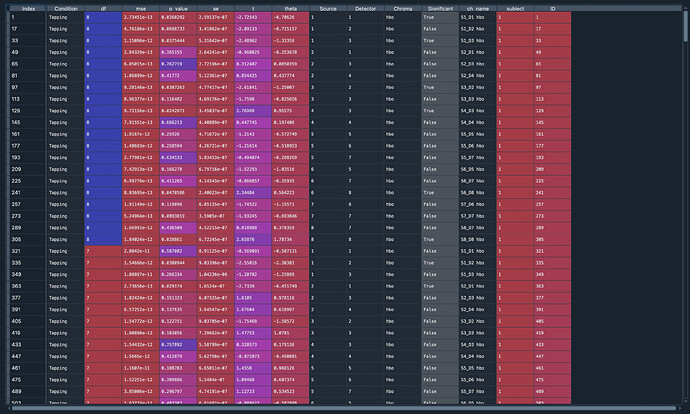Image resolution: width=690 pixels, height=414 pixels.
Task: Select the Detector column header
Action: pos(365,8)
